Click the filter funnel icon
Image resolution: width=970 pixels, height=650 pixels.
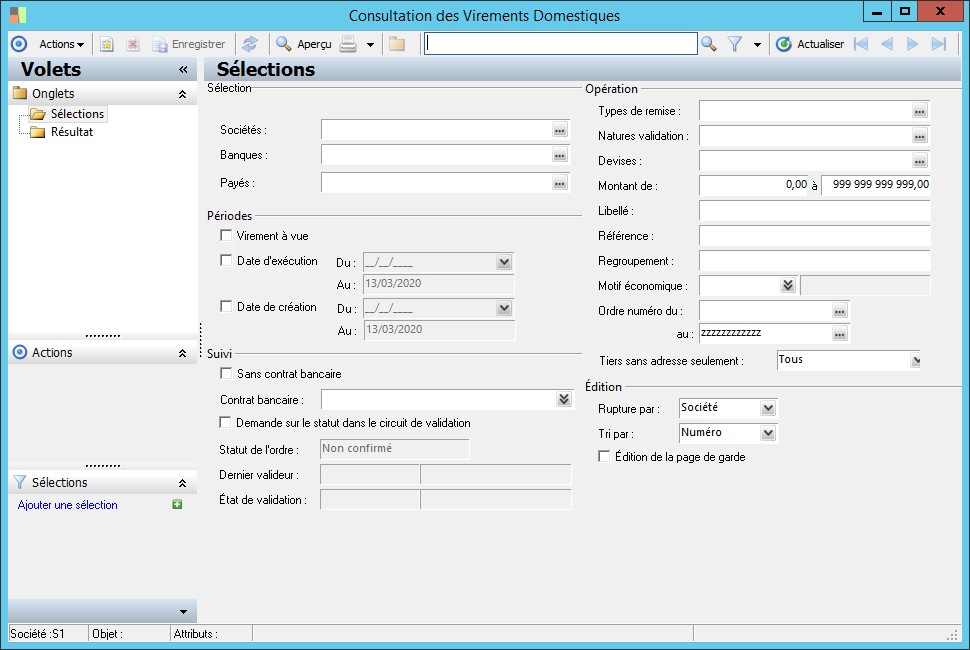click(x=735, y=44)
